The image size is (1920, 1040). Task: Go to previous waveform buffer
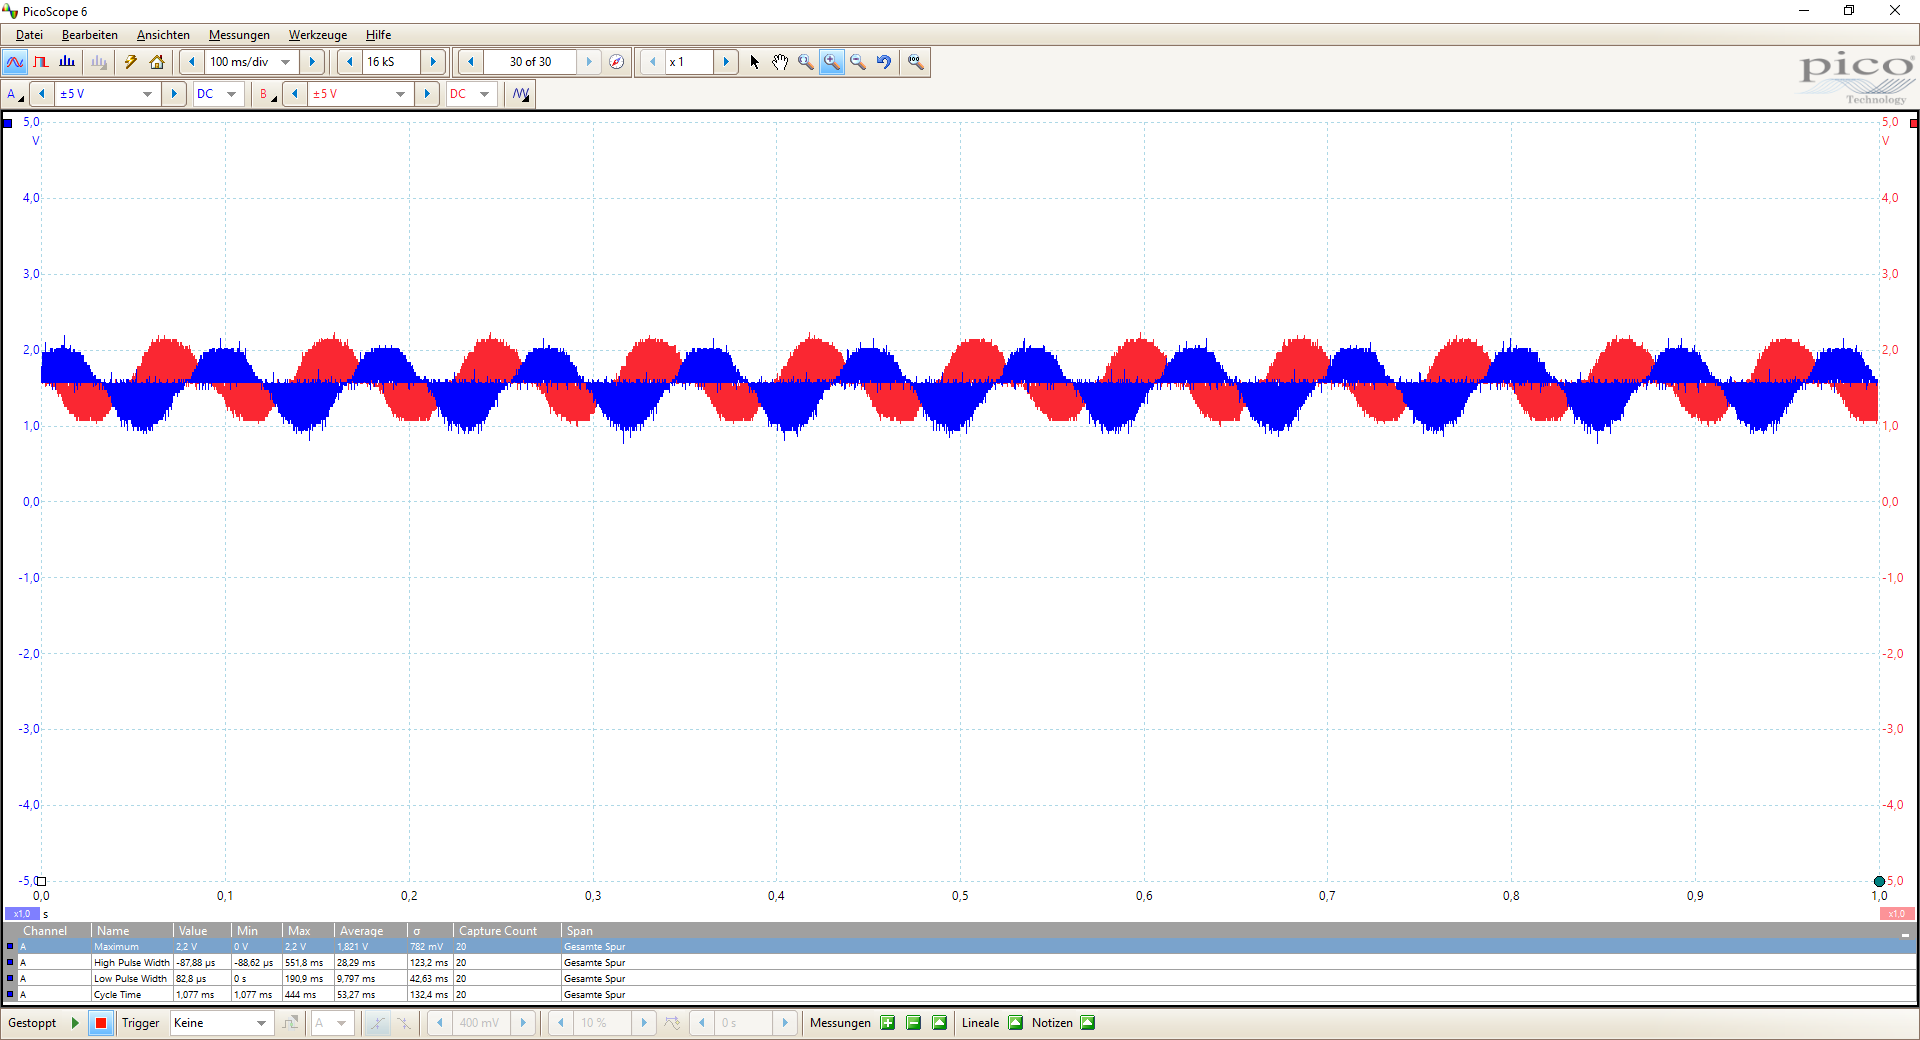point(471,62)
